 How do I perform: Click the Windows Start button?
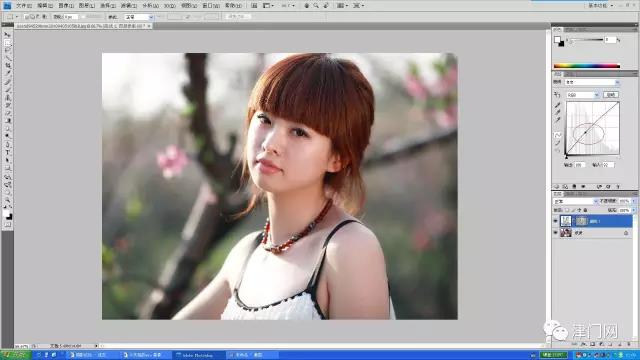[x=16, y=355]
